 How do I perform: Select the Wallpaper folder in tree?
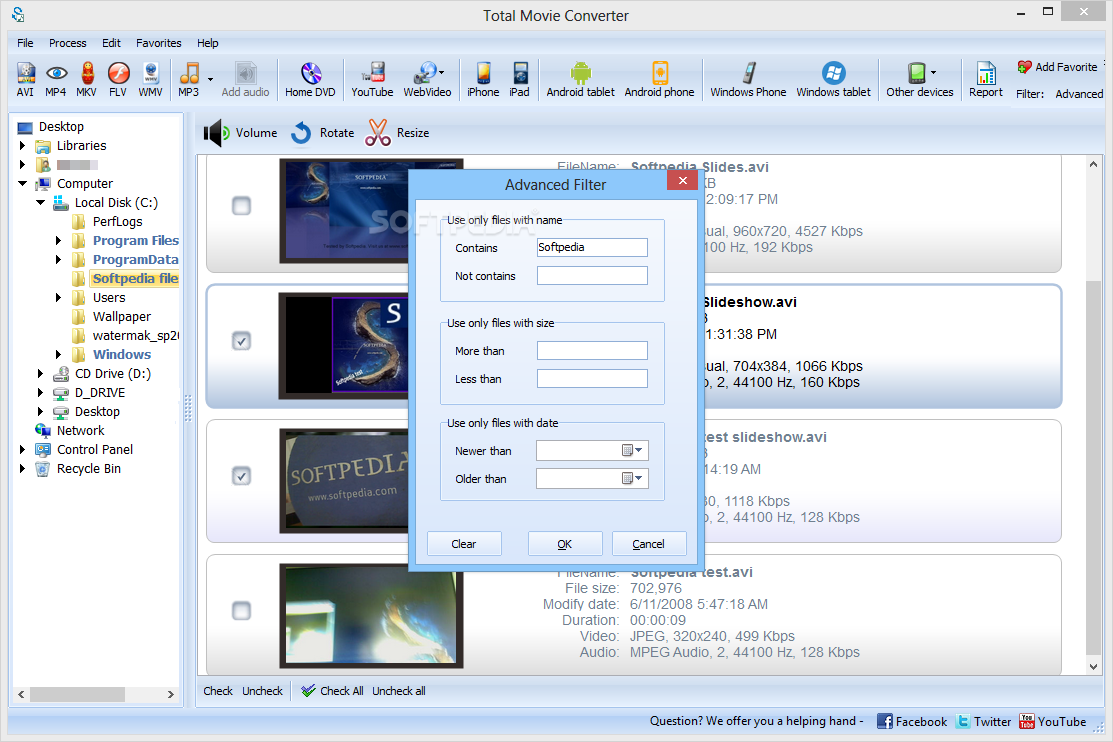pos(121,317)
